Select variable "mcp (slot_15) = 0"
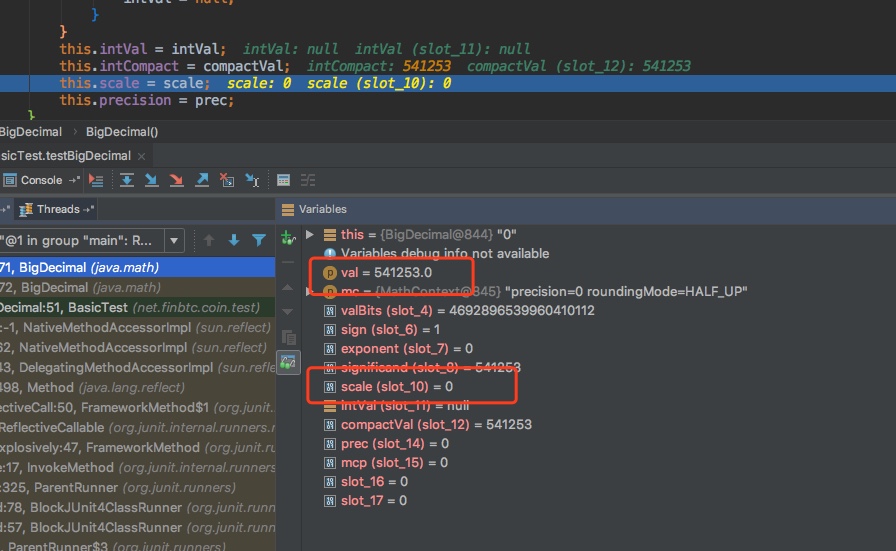896x551 pixels. click(x=386, y=462)
